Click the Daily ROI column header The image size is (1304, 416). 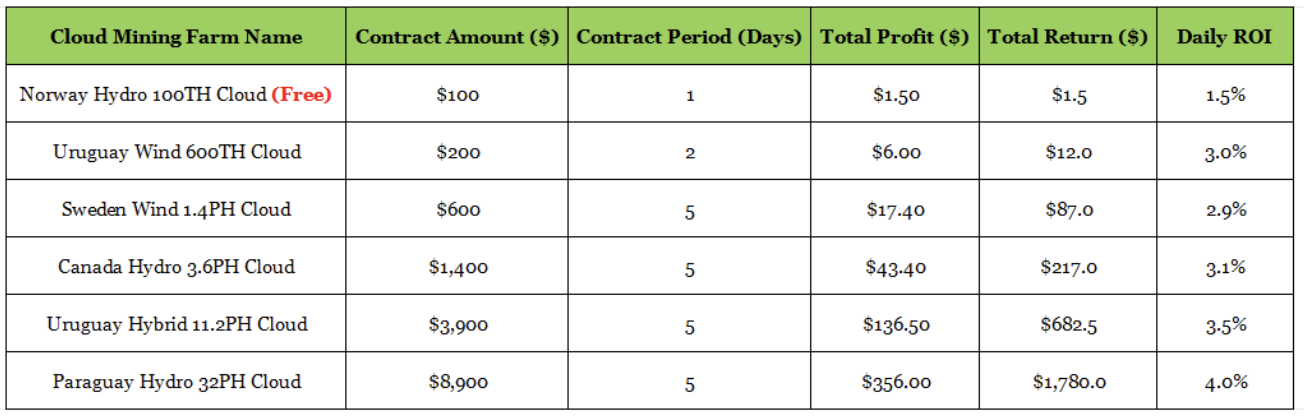[1224, 37]
